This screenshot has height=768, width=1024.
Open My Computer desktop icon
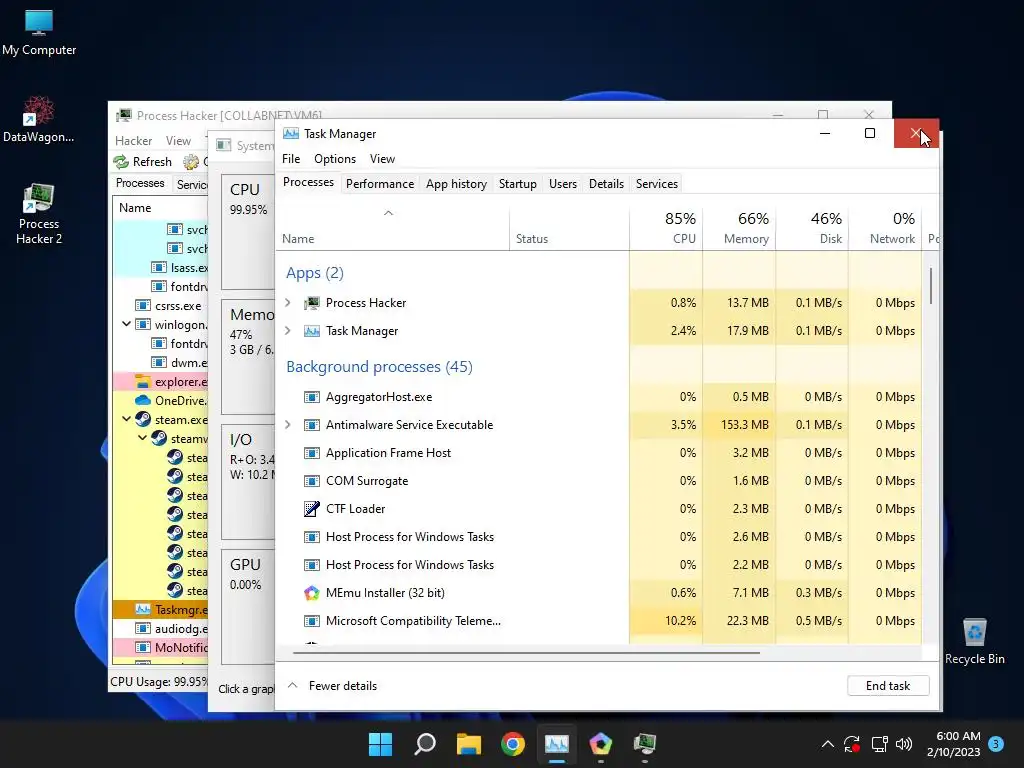(39, 31)
